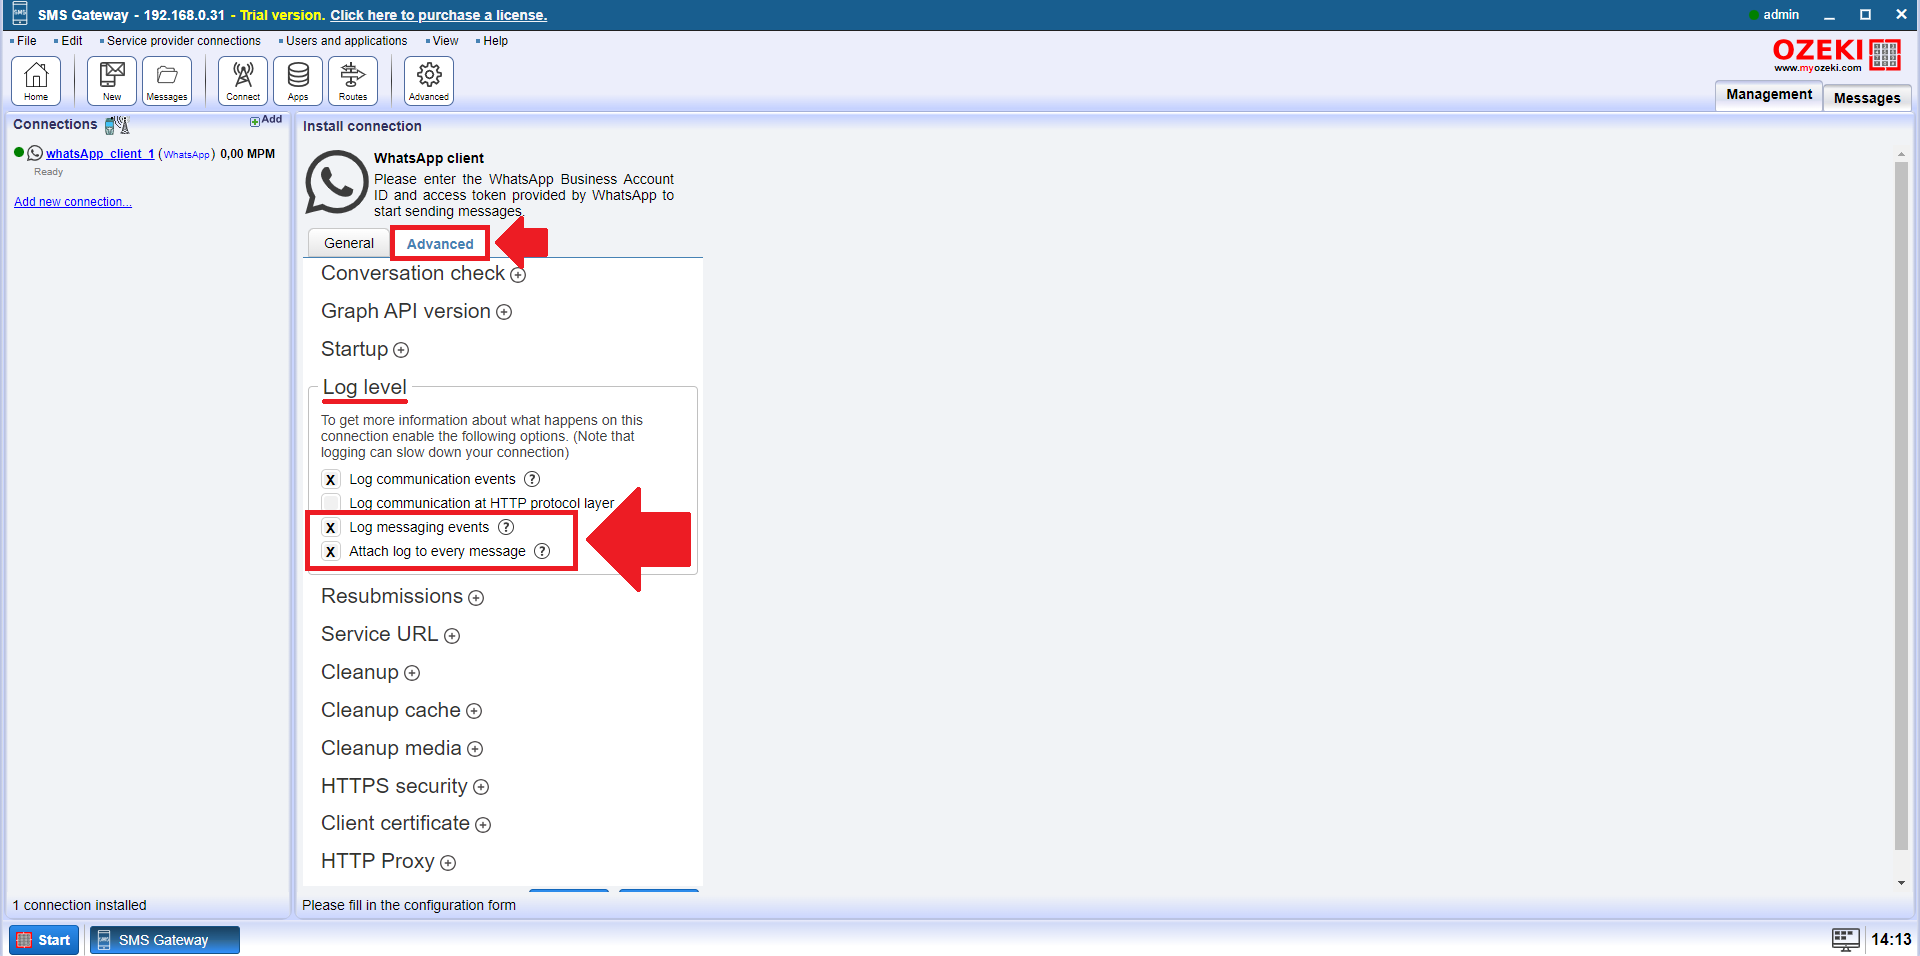The width and height of the screenshot is (1920, 956).
Task: Collapse the Log level section heading
Action: [x=364, y=387]
